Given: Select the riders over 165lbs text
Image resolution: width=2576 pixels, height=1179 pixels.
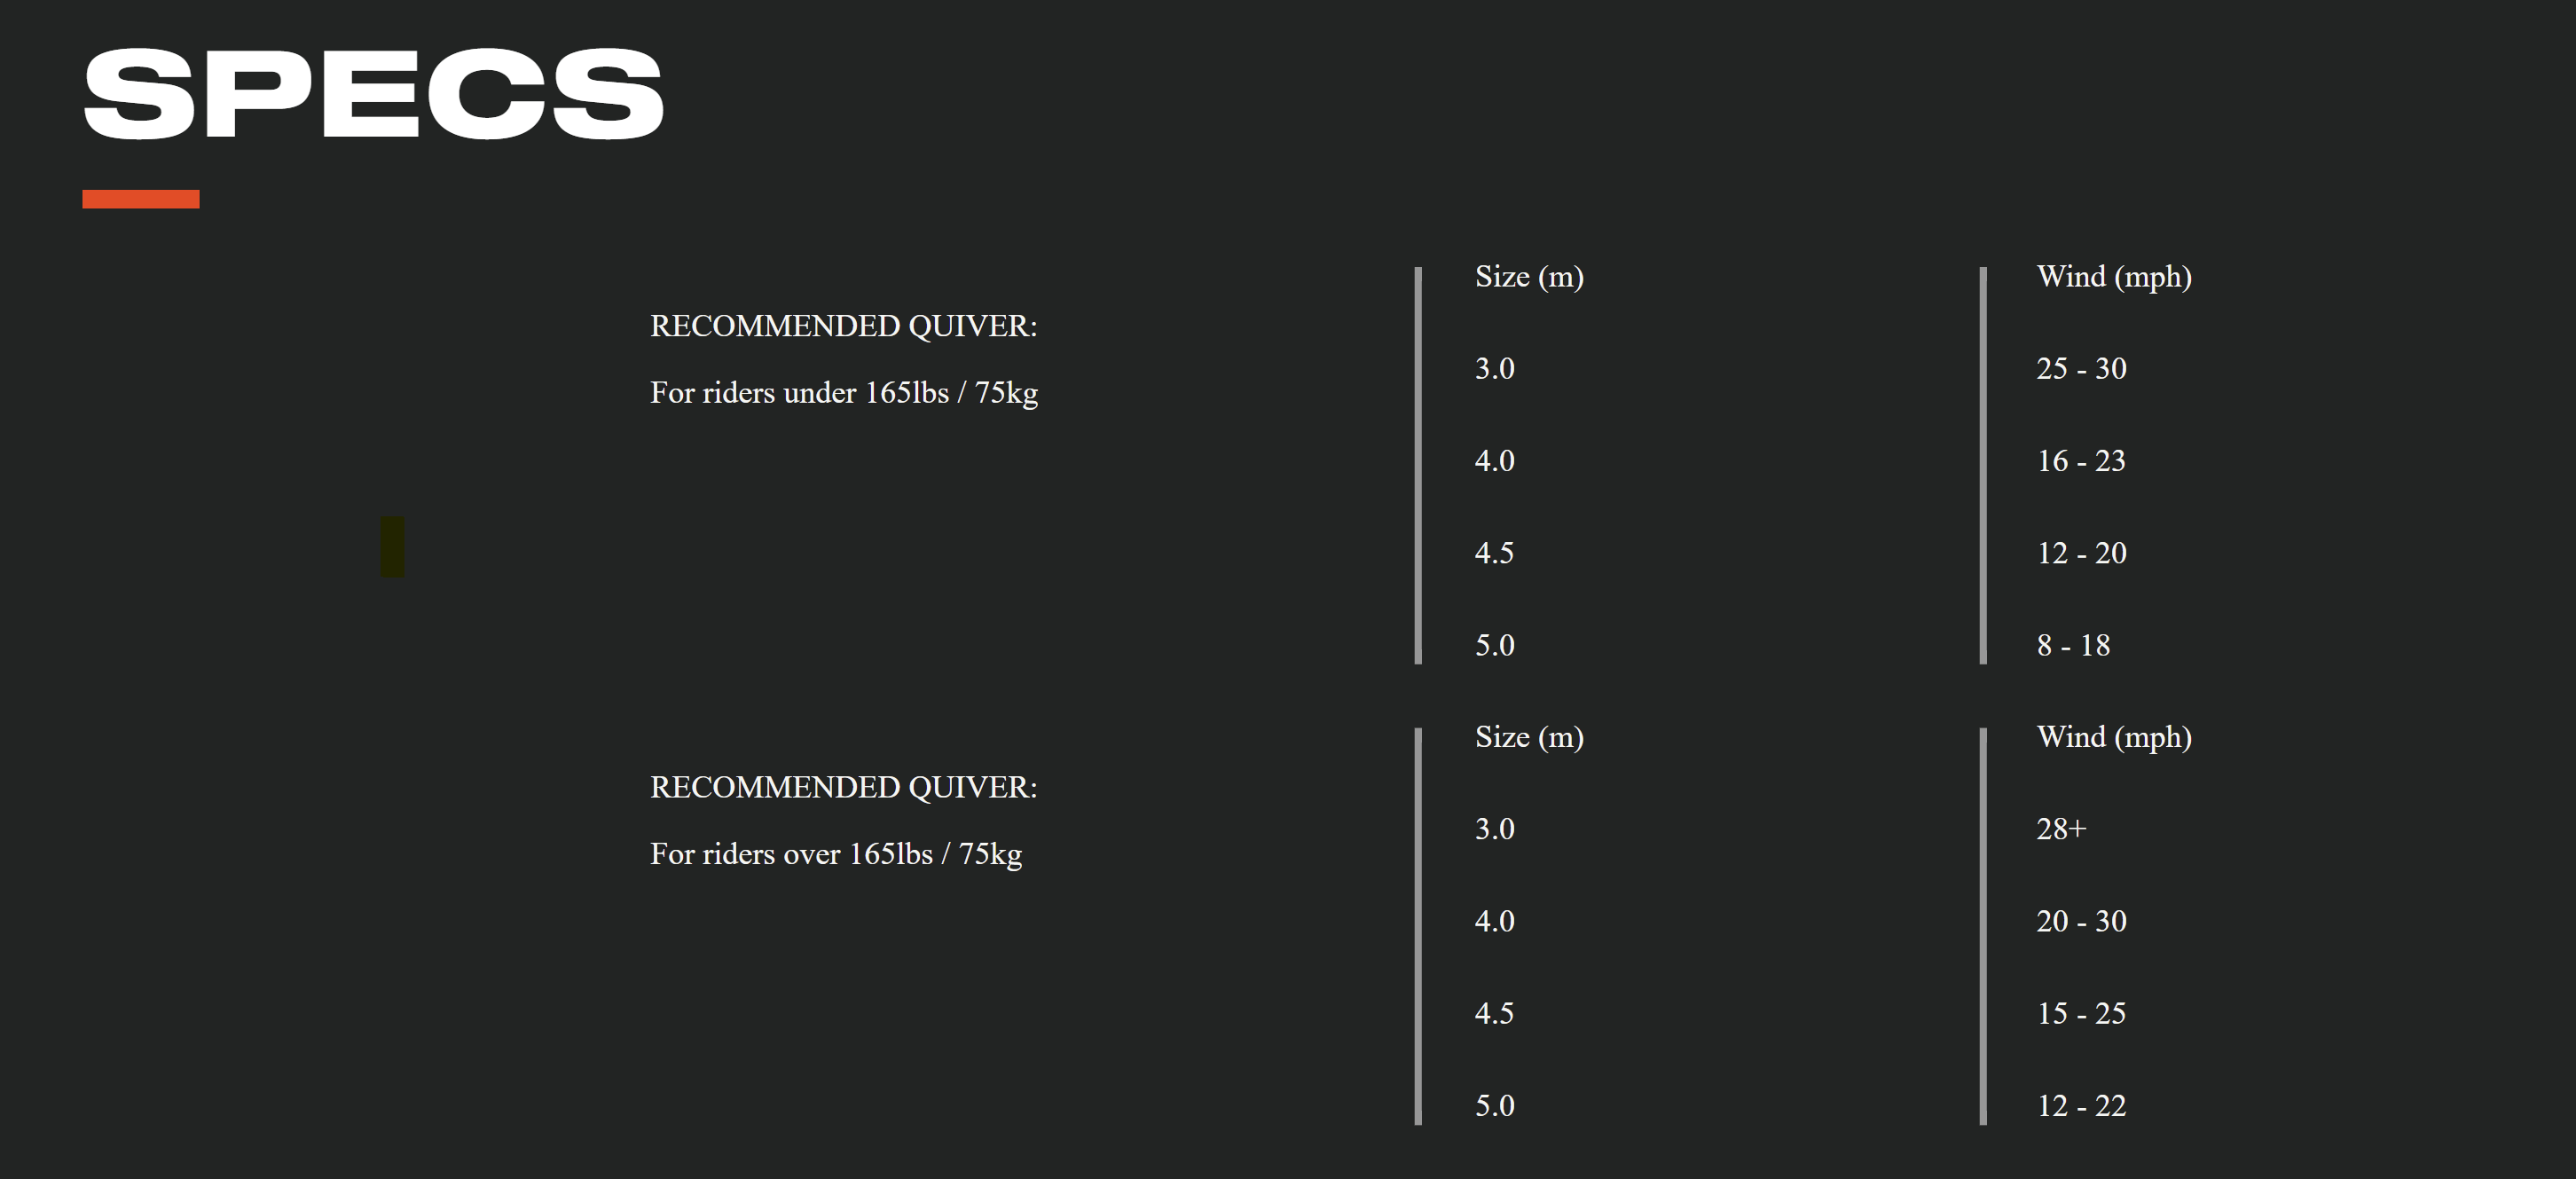Looking at the screenshot, I should [835, 853].
